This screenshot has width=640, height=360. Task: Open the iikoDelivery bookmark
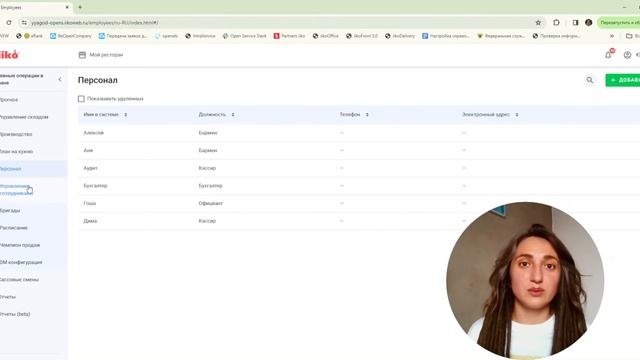tap(400, 36)
